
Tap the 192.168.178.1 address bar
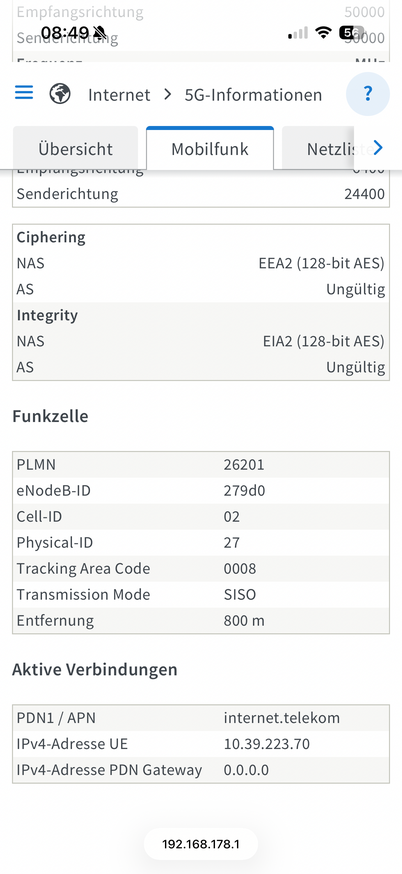click(x=201, y=844)
